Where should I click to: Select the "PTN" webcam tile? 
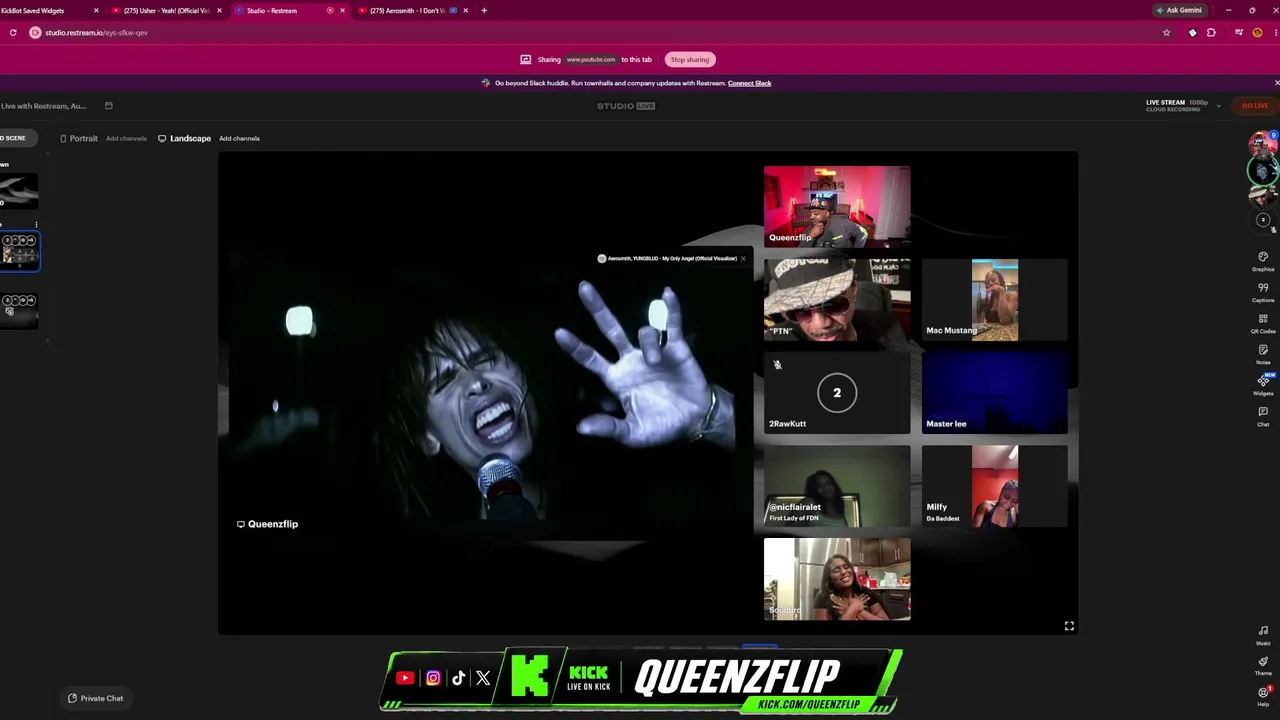click(x=837, y=300)
